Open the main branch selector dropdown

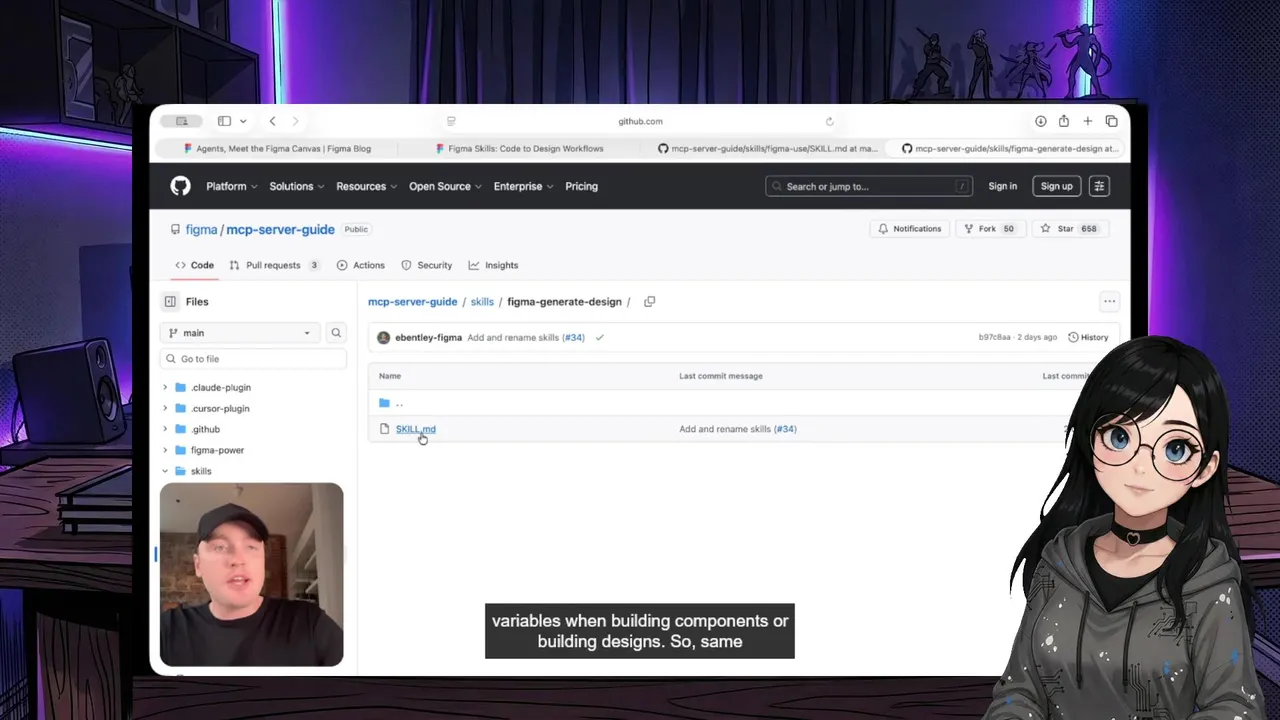pos(240,333)
